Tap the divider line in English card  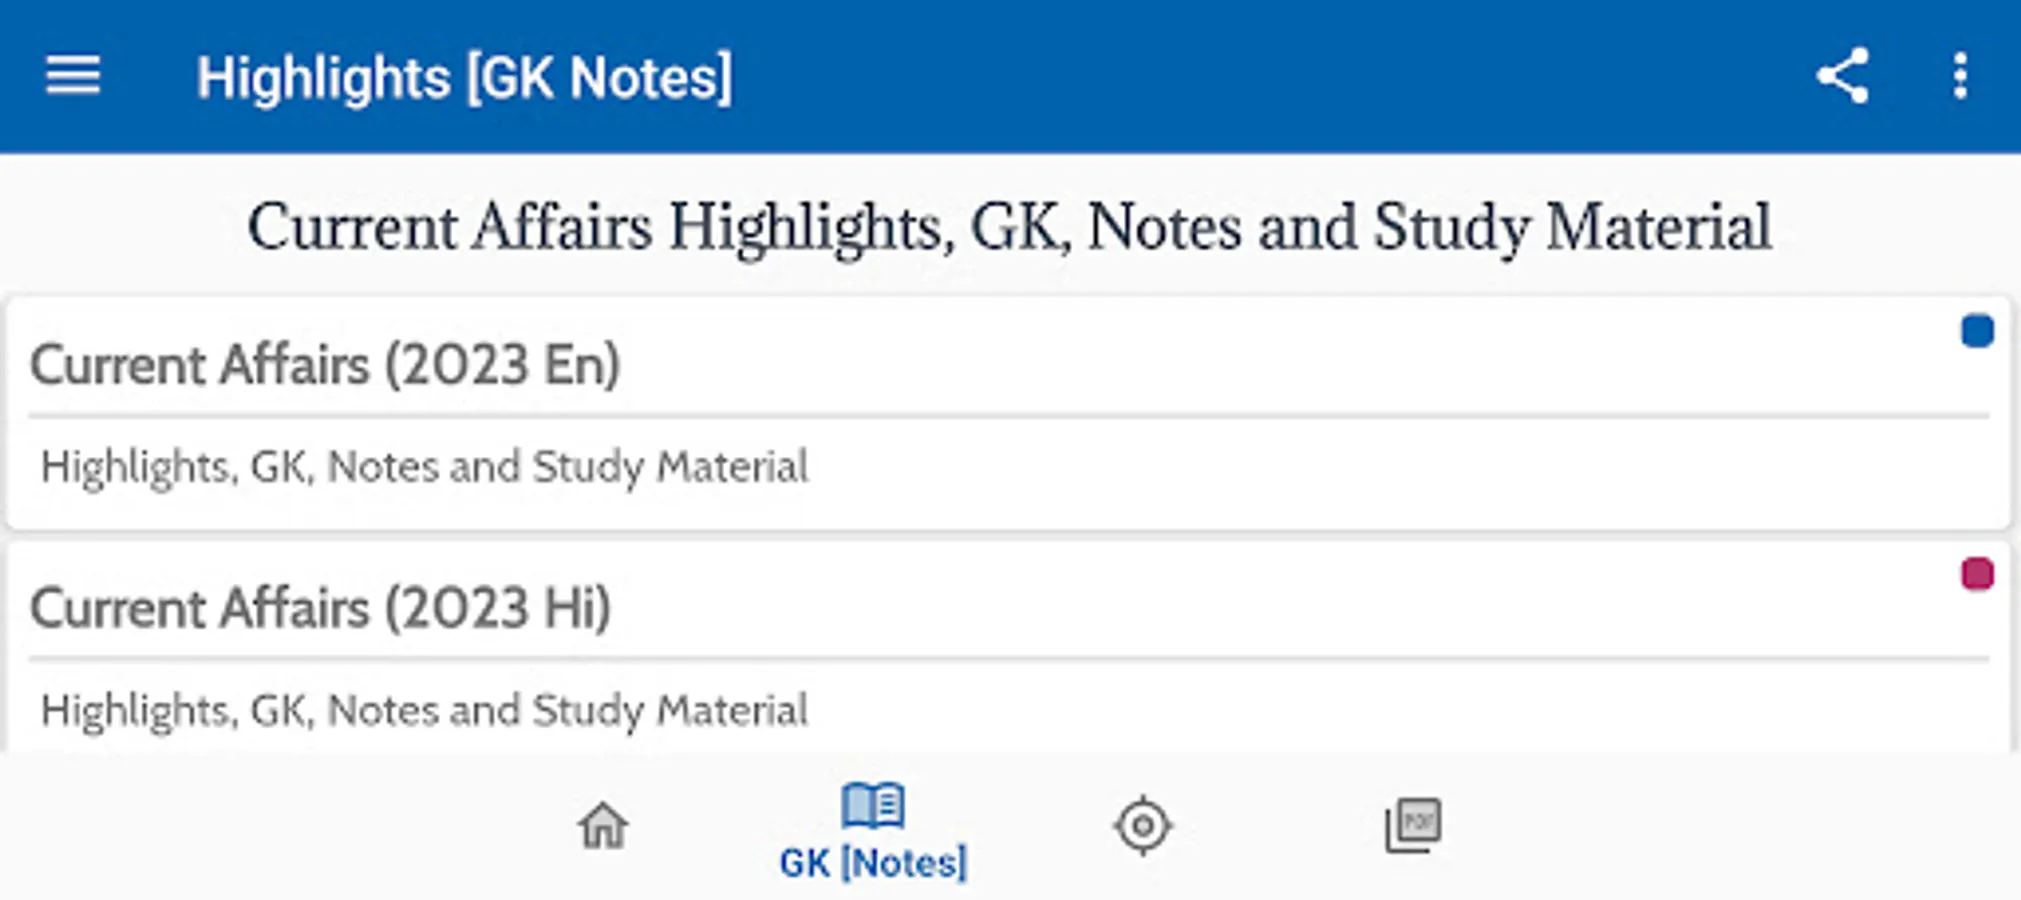[x=1009, y=415]
